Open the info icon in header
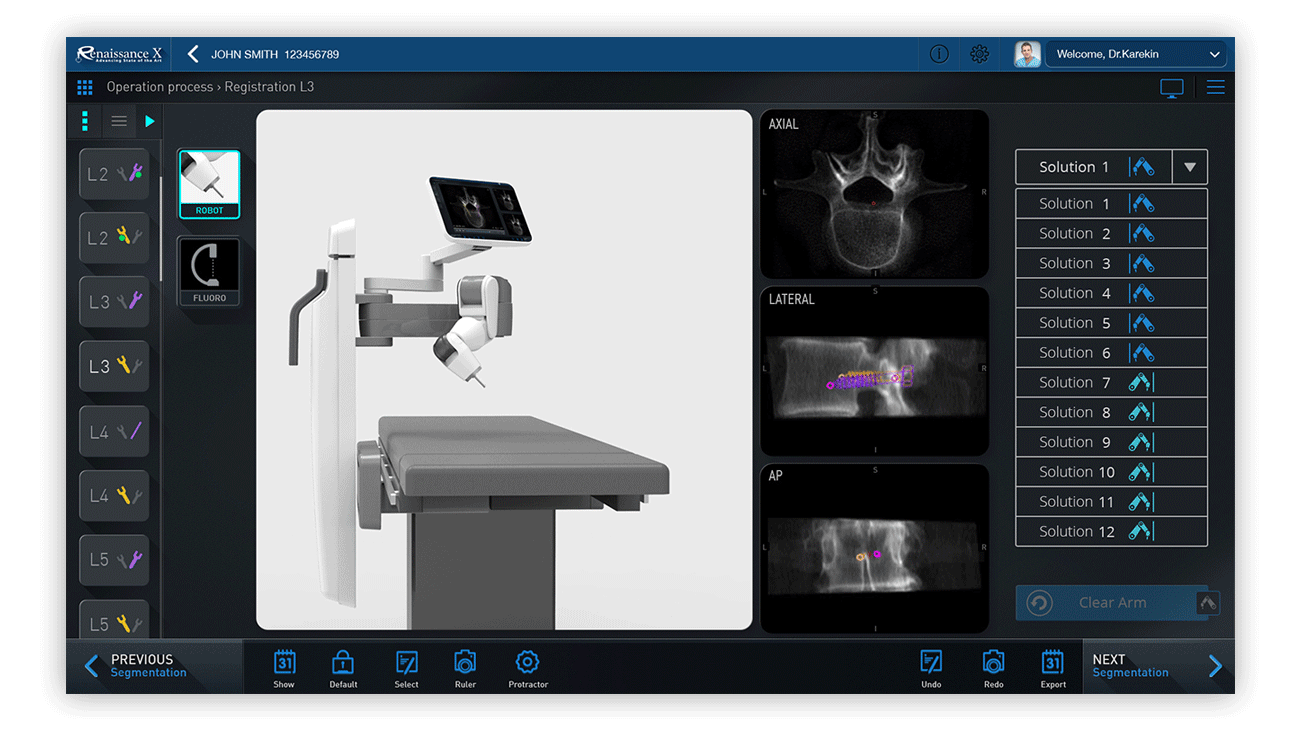The height and width of the screenshot is (731, 1300). (x=939, y=54)
